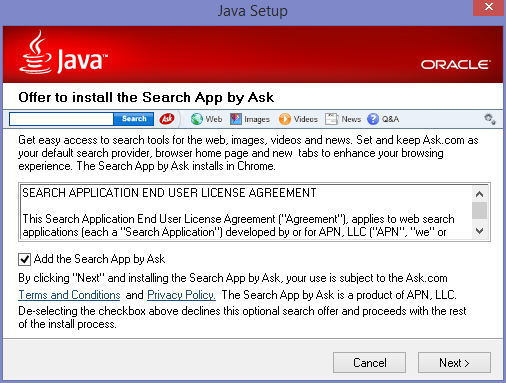Click the Next > button
Screen dimensions: 506x383
coord(454,362)
